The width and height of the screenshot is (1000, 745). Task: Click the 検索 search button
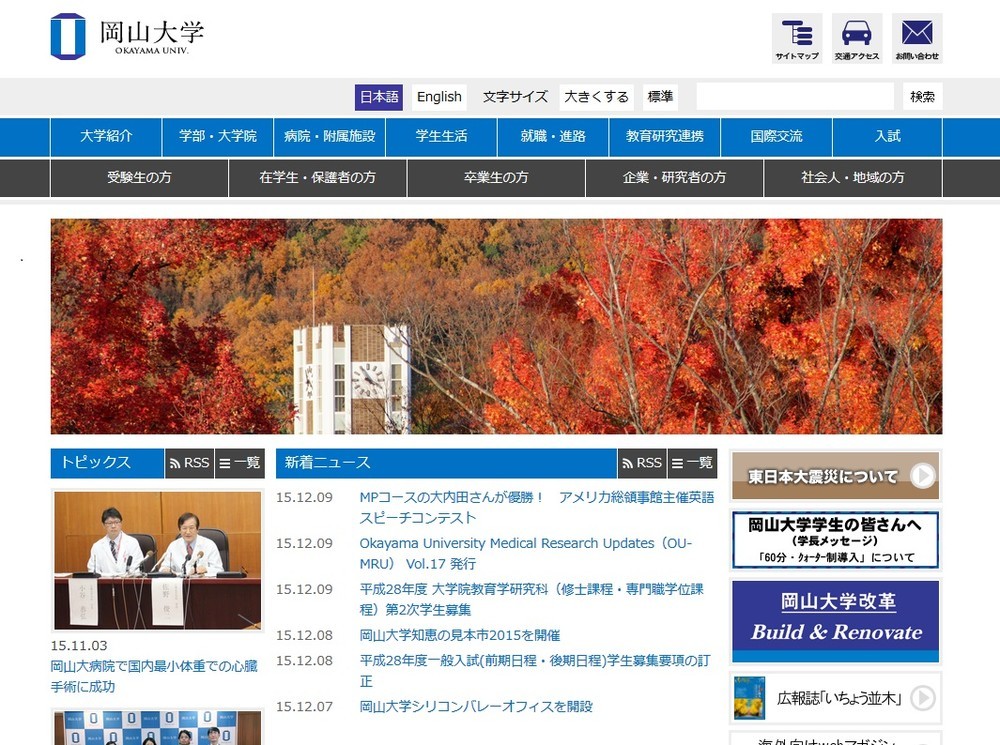pos(922,96)
